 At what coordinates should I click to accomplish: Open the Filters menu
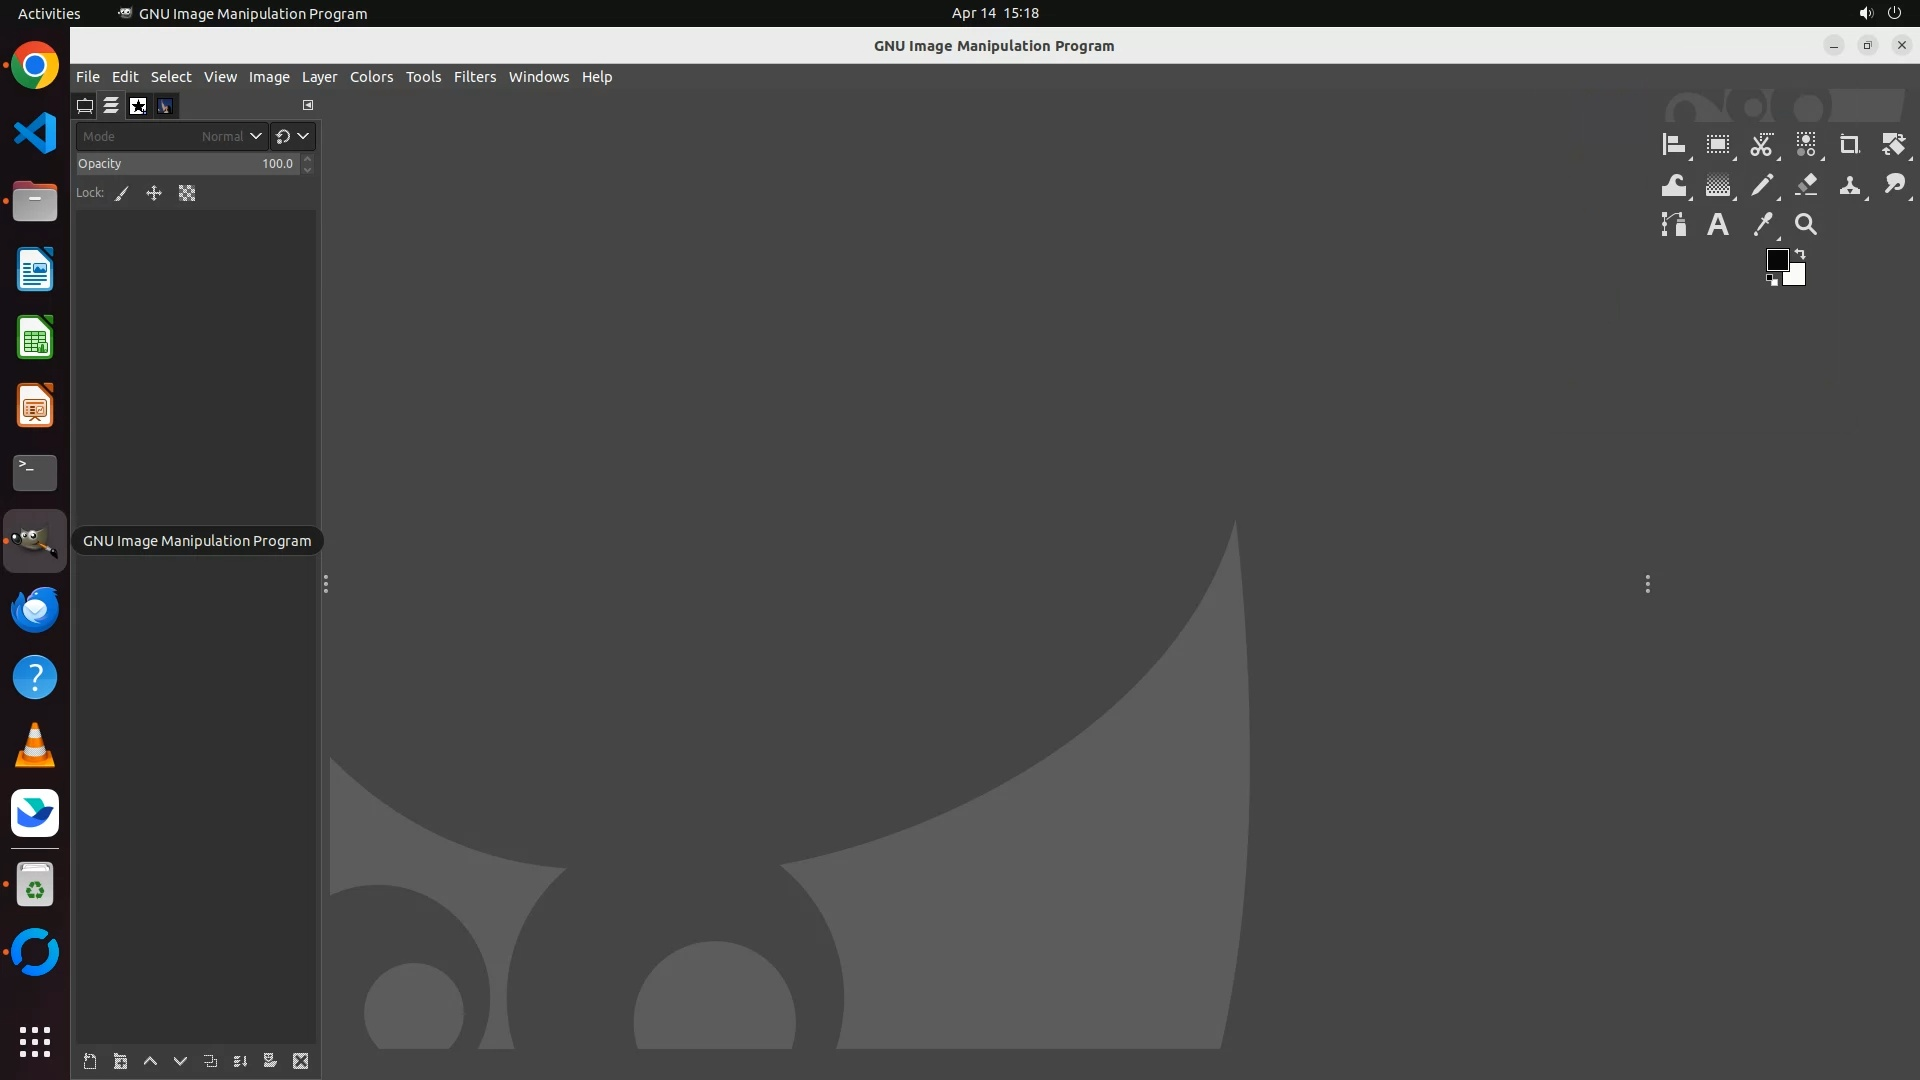tap(474, 77)
